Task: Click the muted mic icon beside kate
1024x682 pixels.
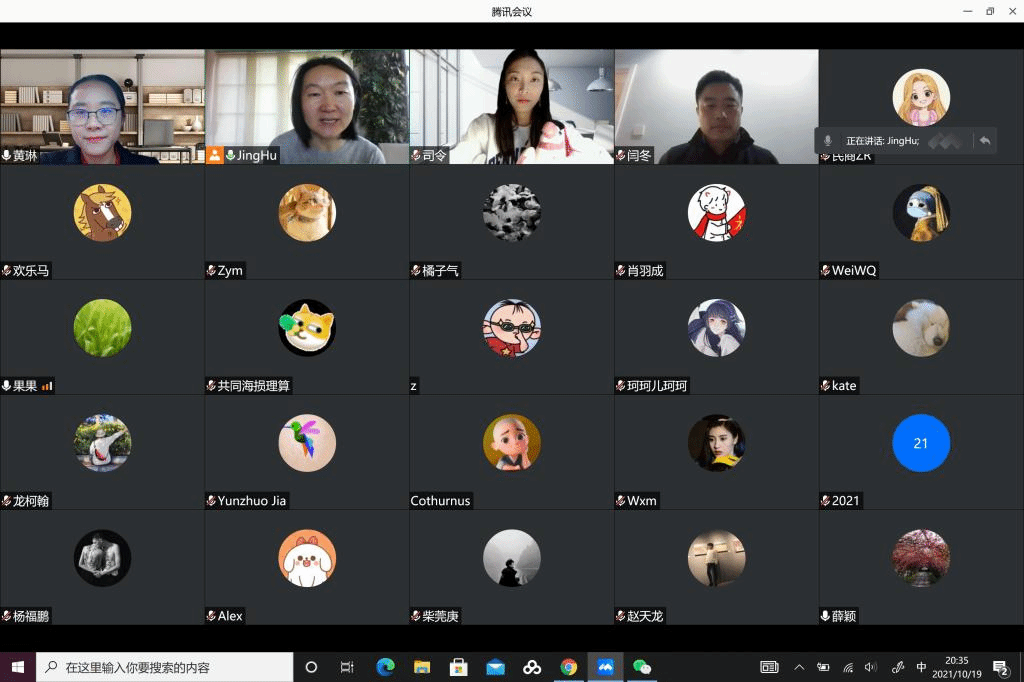Action: [x=825, y=386]
